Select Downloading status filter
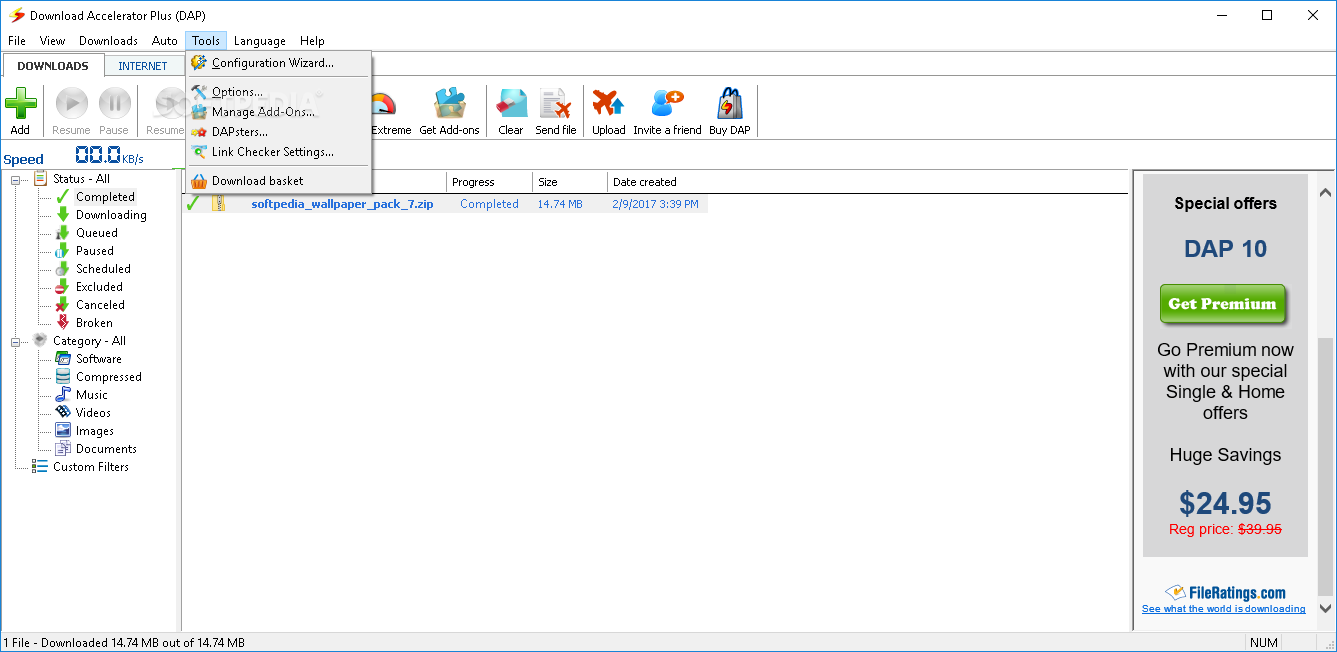The width and height of the screenshot is (1337, 652). coord(111,215)
